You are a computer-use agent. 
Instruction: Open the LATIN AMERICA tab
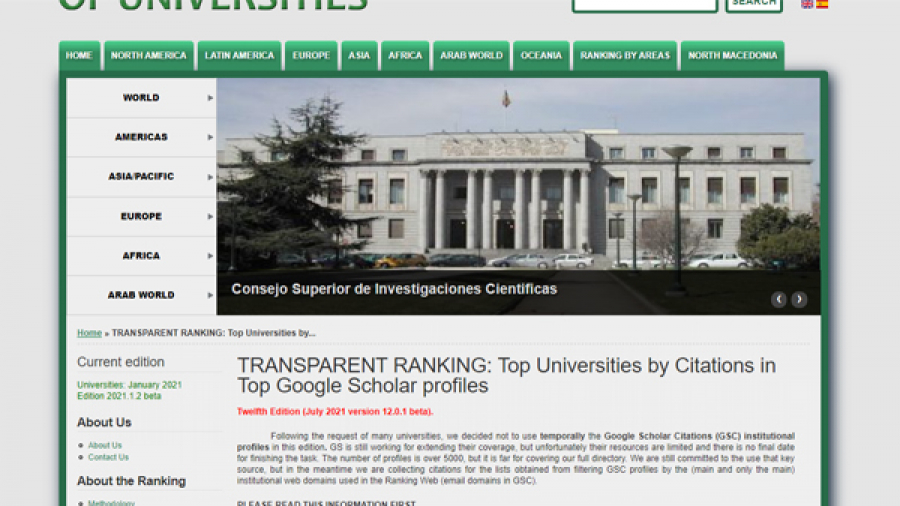click(239, 56)
